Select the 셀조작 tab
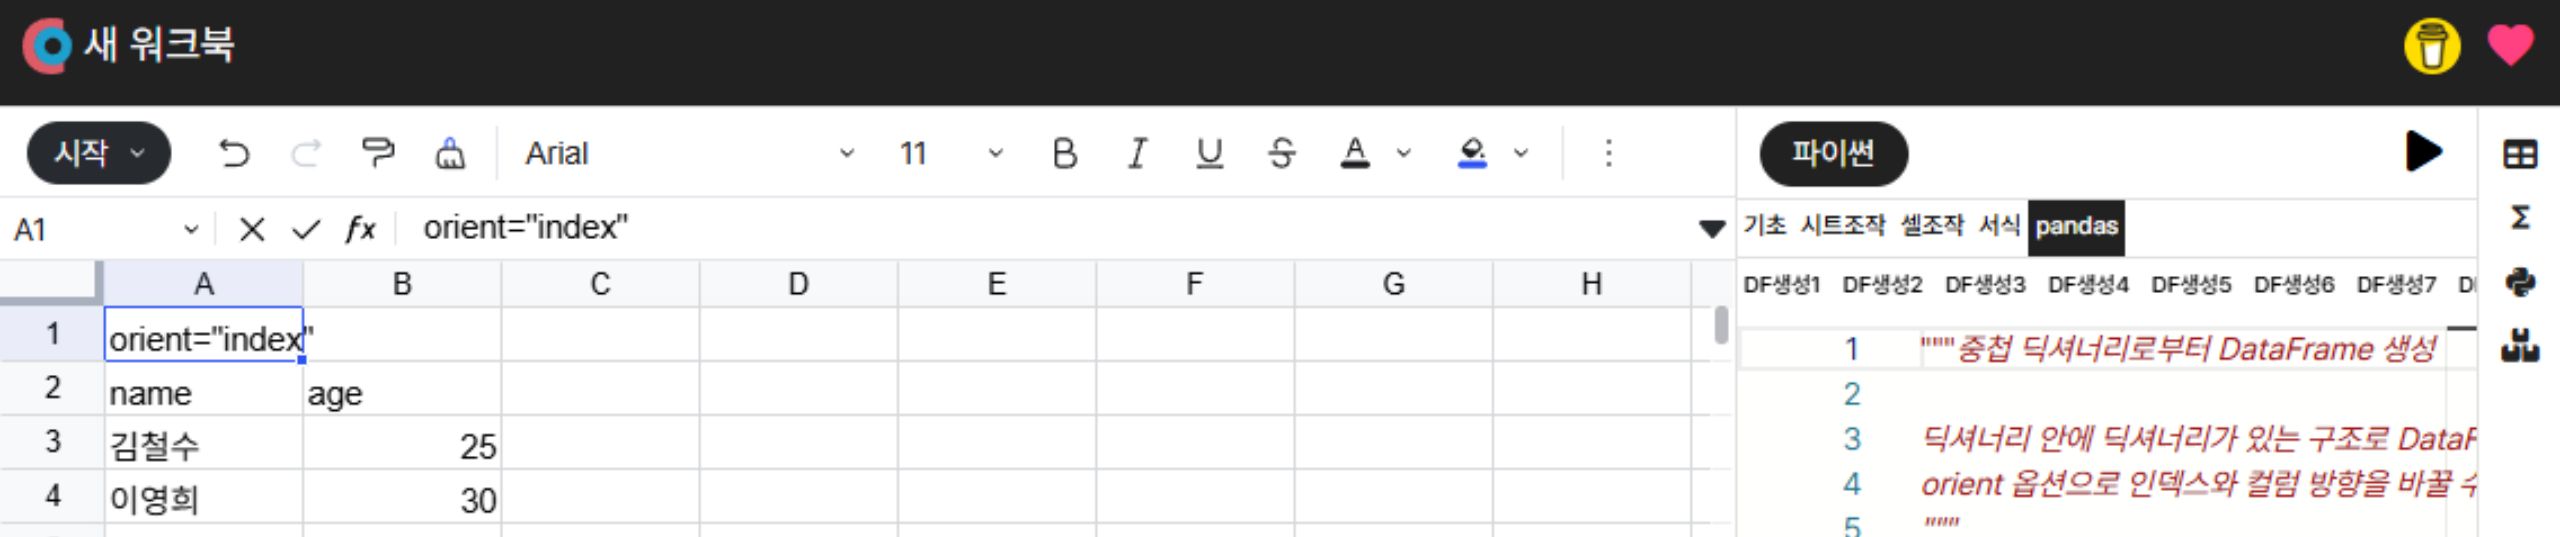This screenshot has width=2560, height=537. click(x=1932, y=226)
